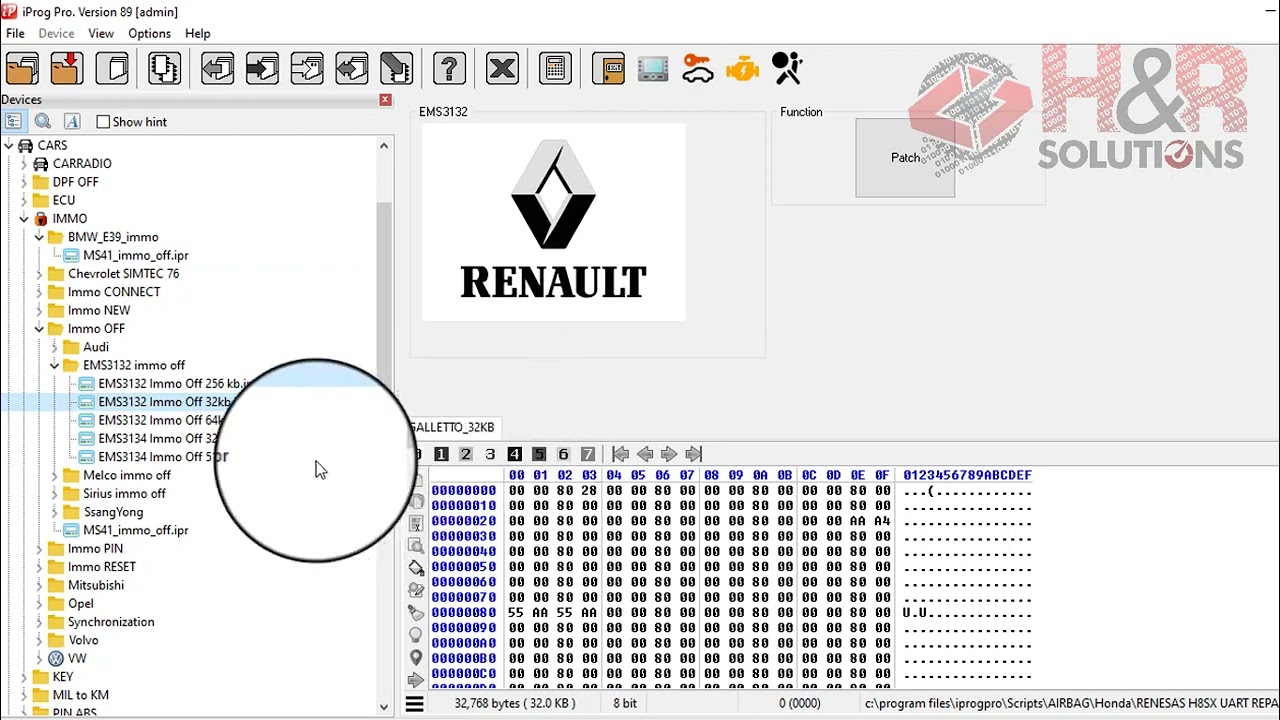The image size is (1280, 720).
Task: Open the Device menu
Action: tap(56, 33)
